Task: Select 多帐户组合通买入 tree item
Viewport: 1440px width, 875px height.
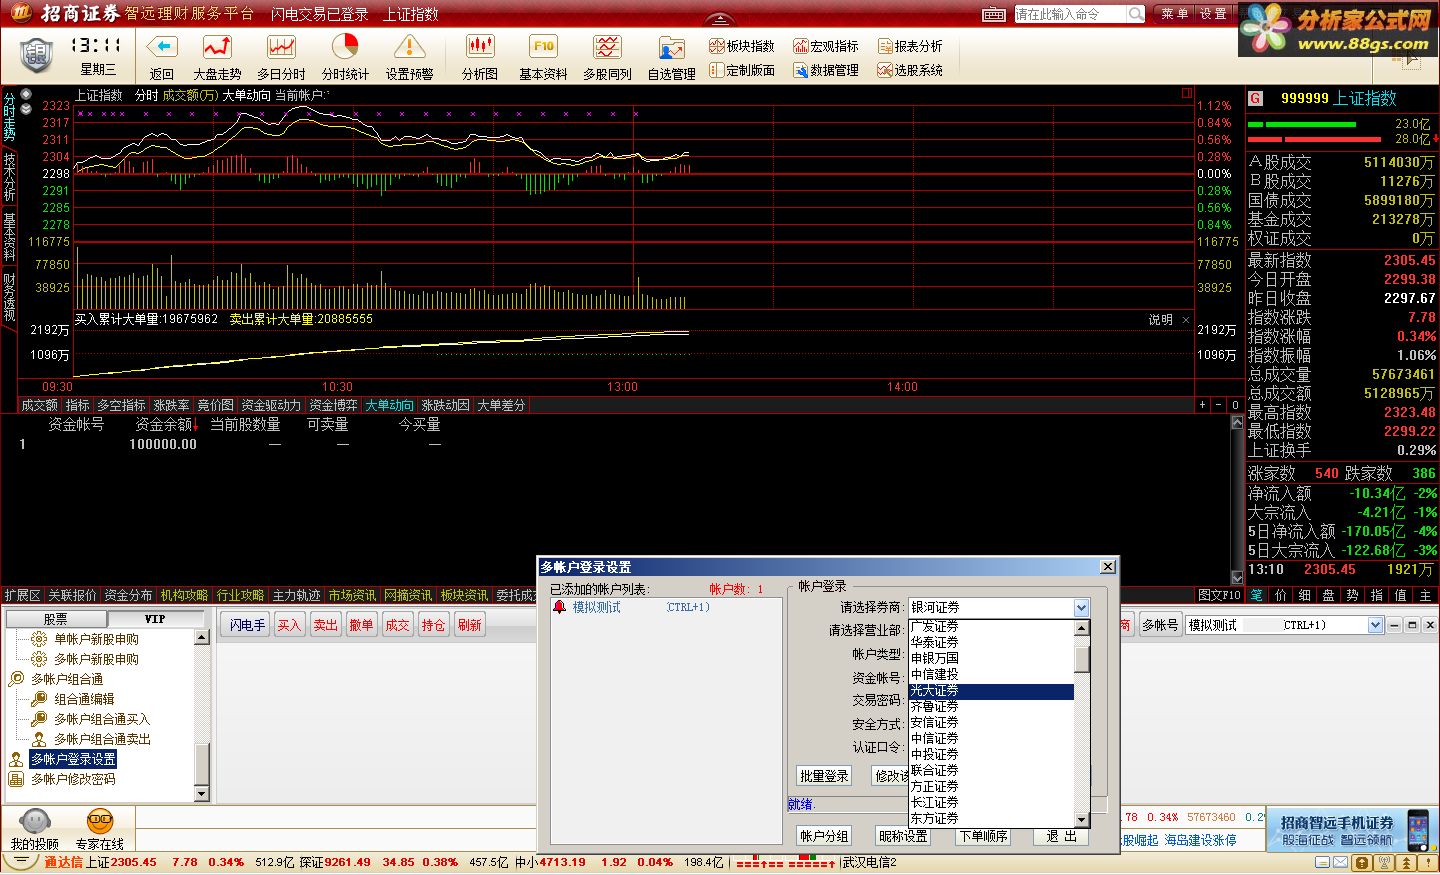Action: pos(102,719)
